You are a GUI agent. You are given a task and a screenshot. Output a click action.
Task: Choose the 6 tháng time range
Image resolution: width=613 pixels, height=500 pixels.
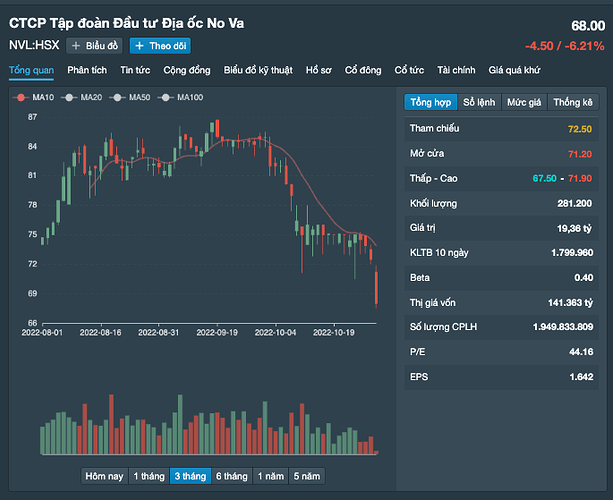pos(231,476)
